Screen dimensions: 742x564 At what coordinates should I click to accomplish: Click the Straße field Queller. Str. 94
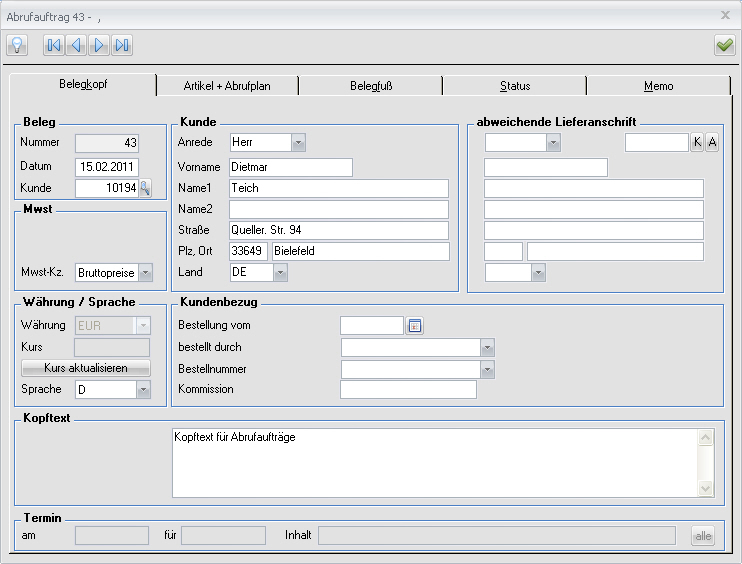tap(339, 230)
